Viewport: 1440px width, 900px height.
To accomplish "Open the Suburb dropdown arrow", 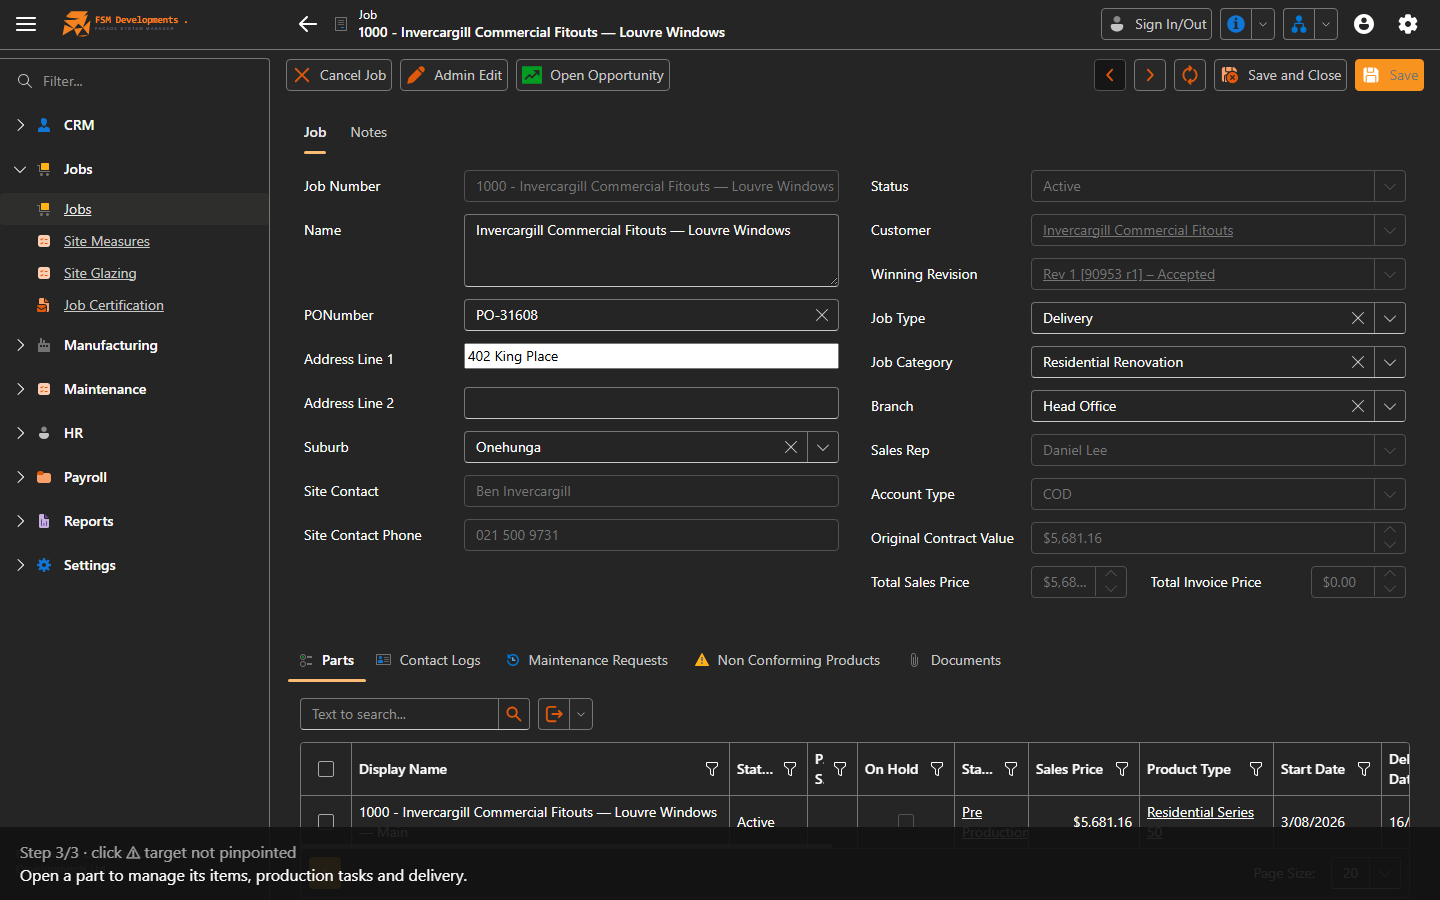I will click(x=823, y=447).
